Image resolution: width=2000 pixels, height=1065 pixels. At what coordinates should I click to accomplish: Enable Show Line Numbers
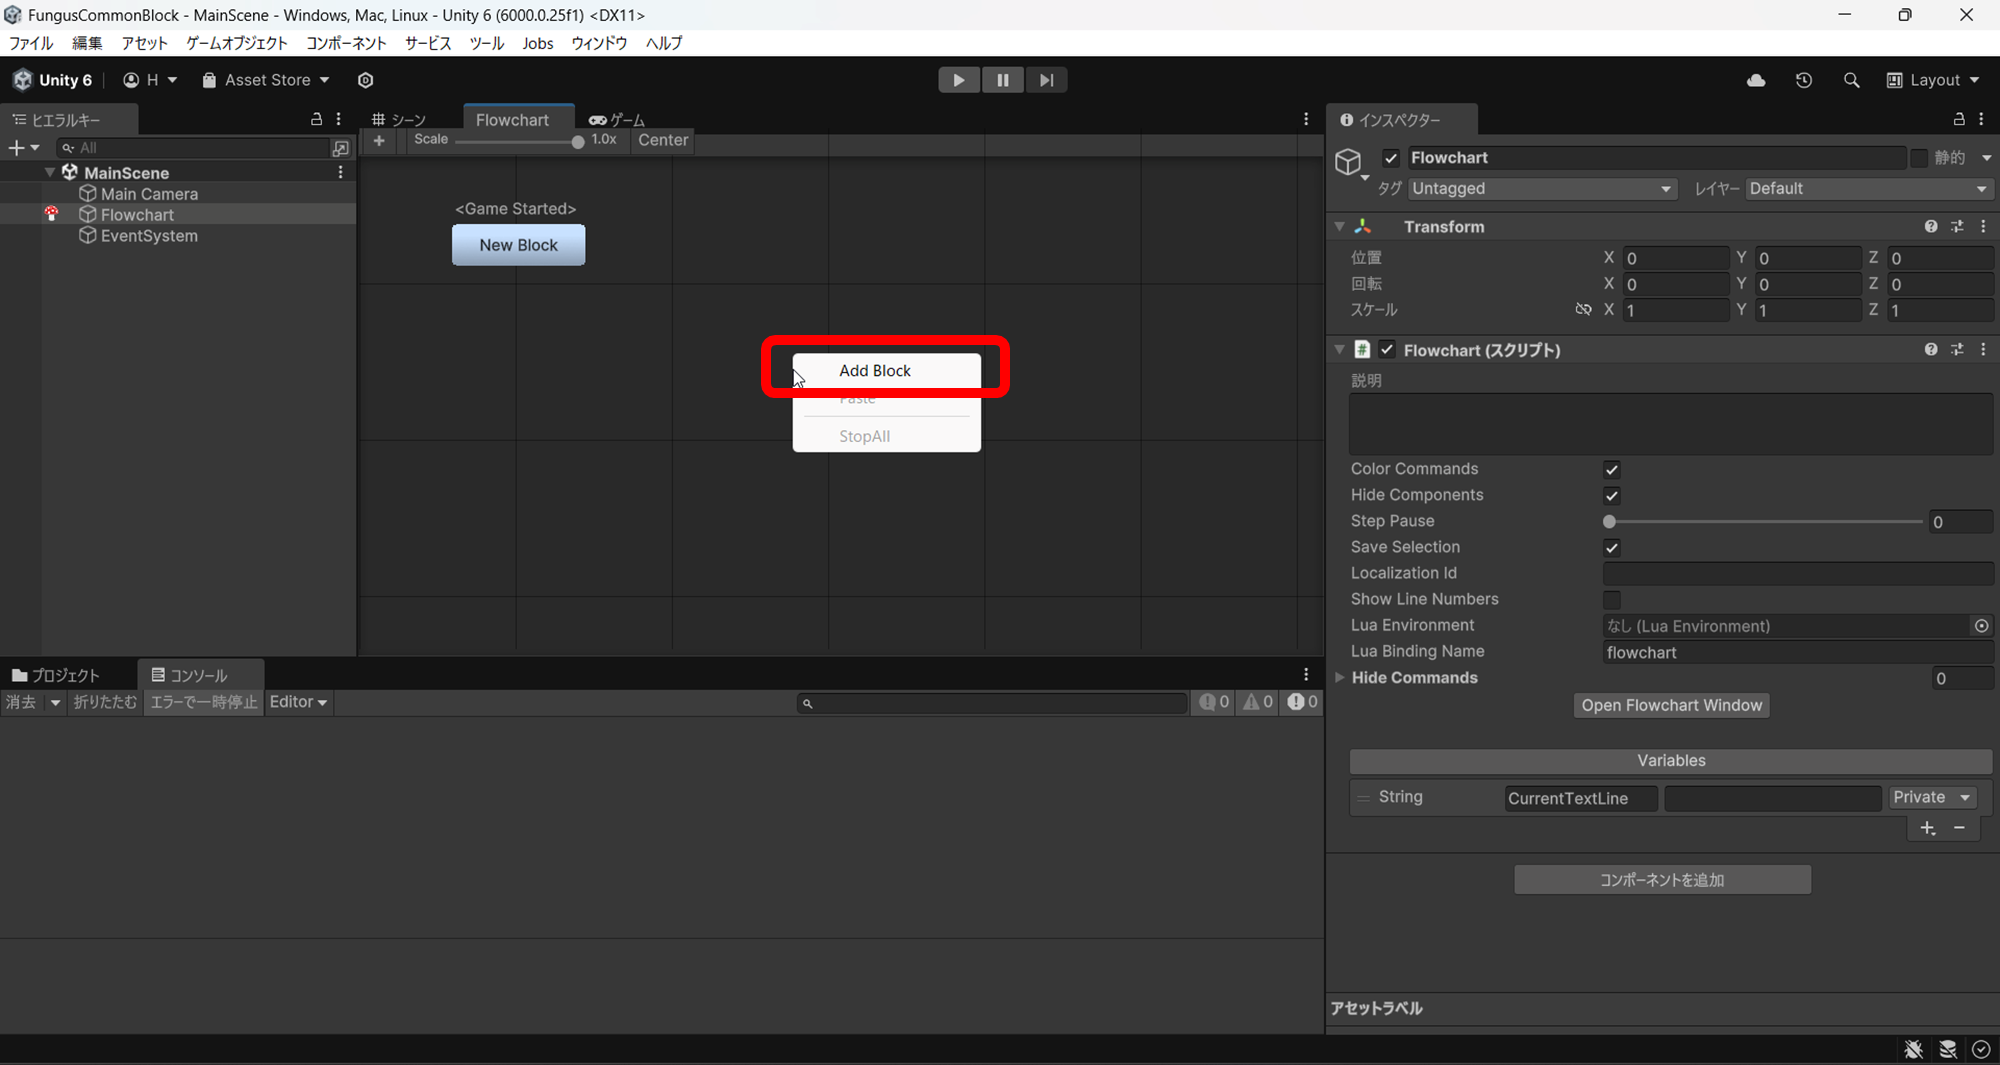point(1611,599)
